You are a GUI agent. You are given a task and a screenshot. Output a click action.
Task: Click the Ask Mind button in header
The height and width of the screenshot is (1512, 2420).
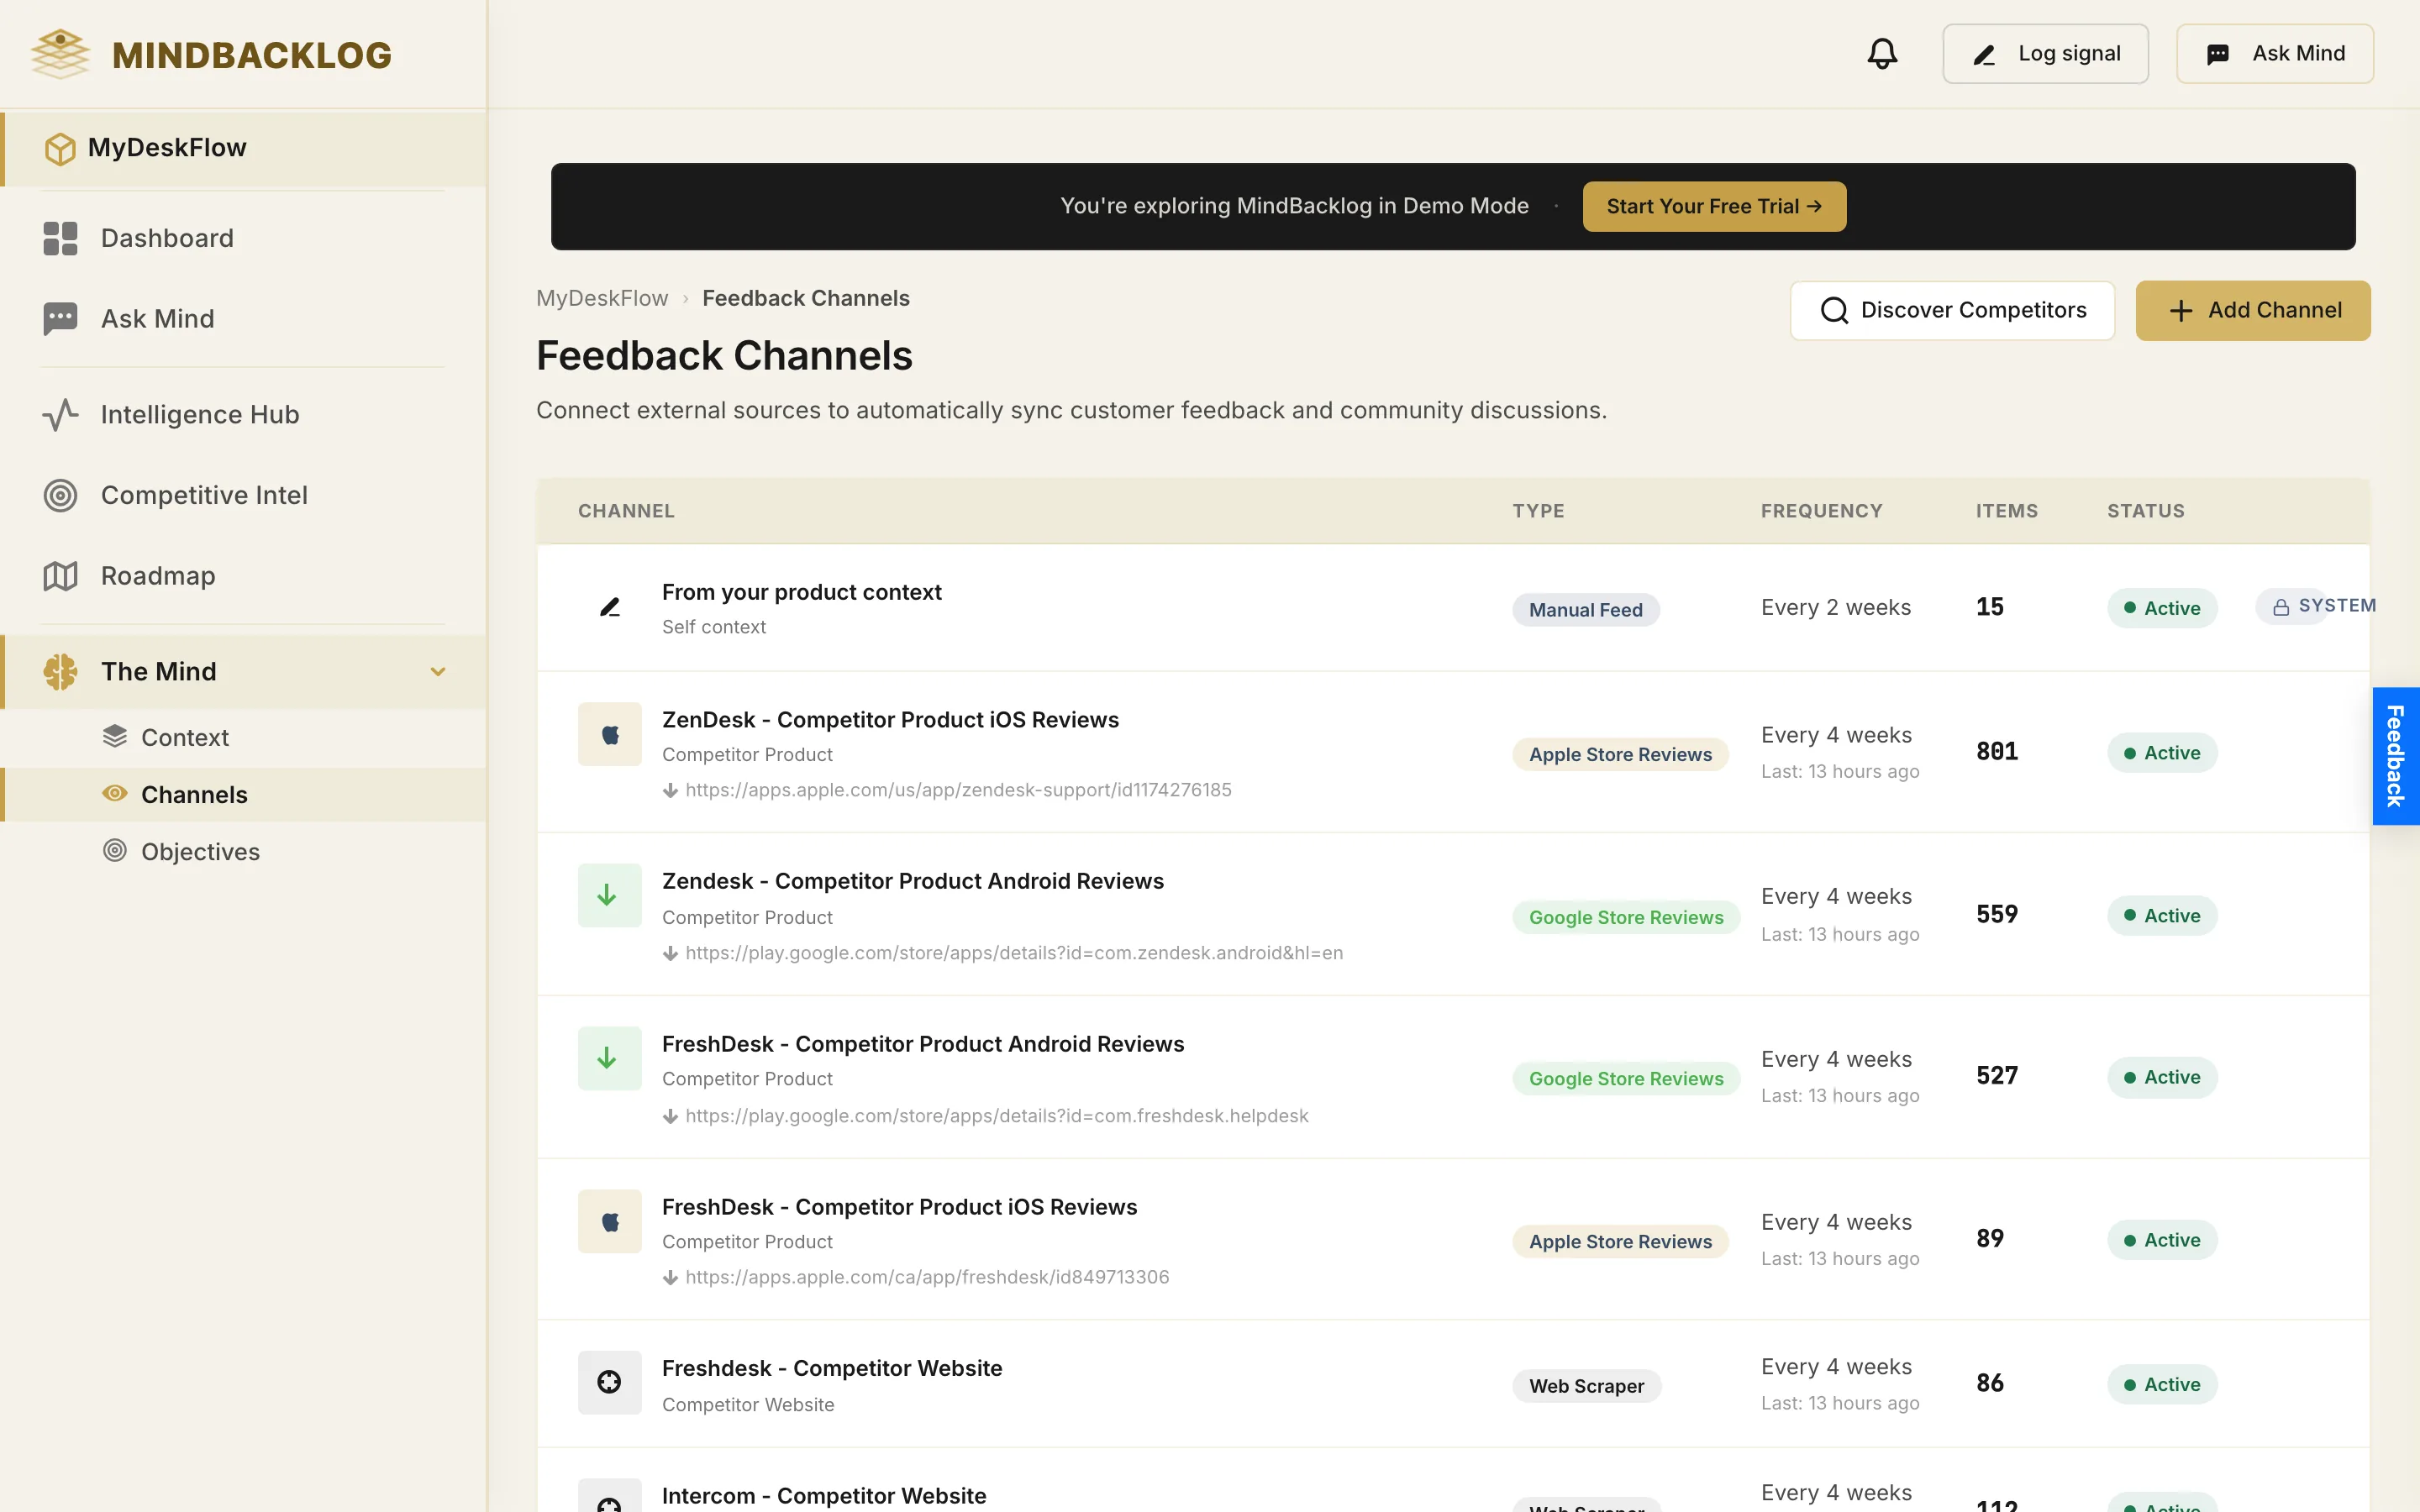2275,54
